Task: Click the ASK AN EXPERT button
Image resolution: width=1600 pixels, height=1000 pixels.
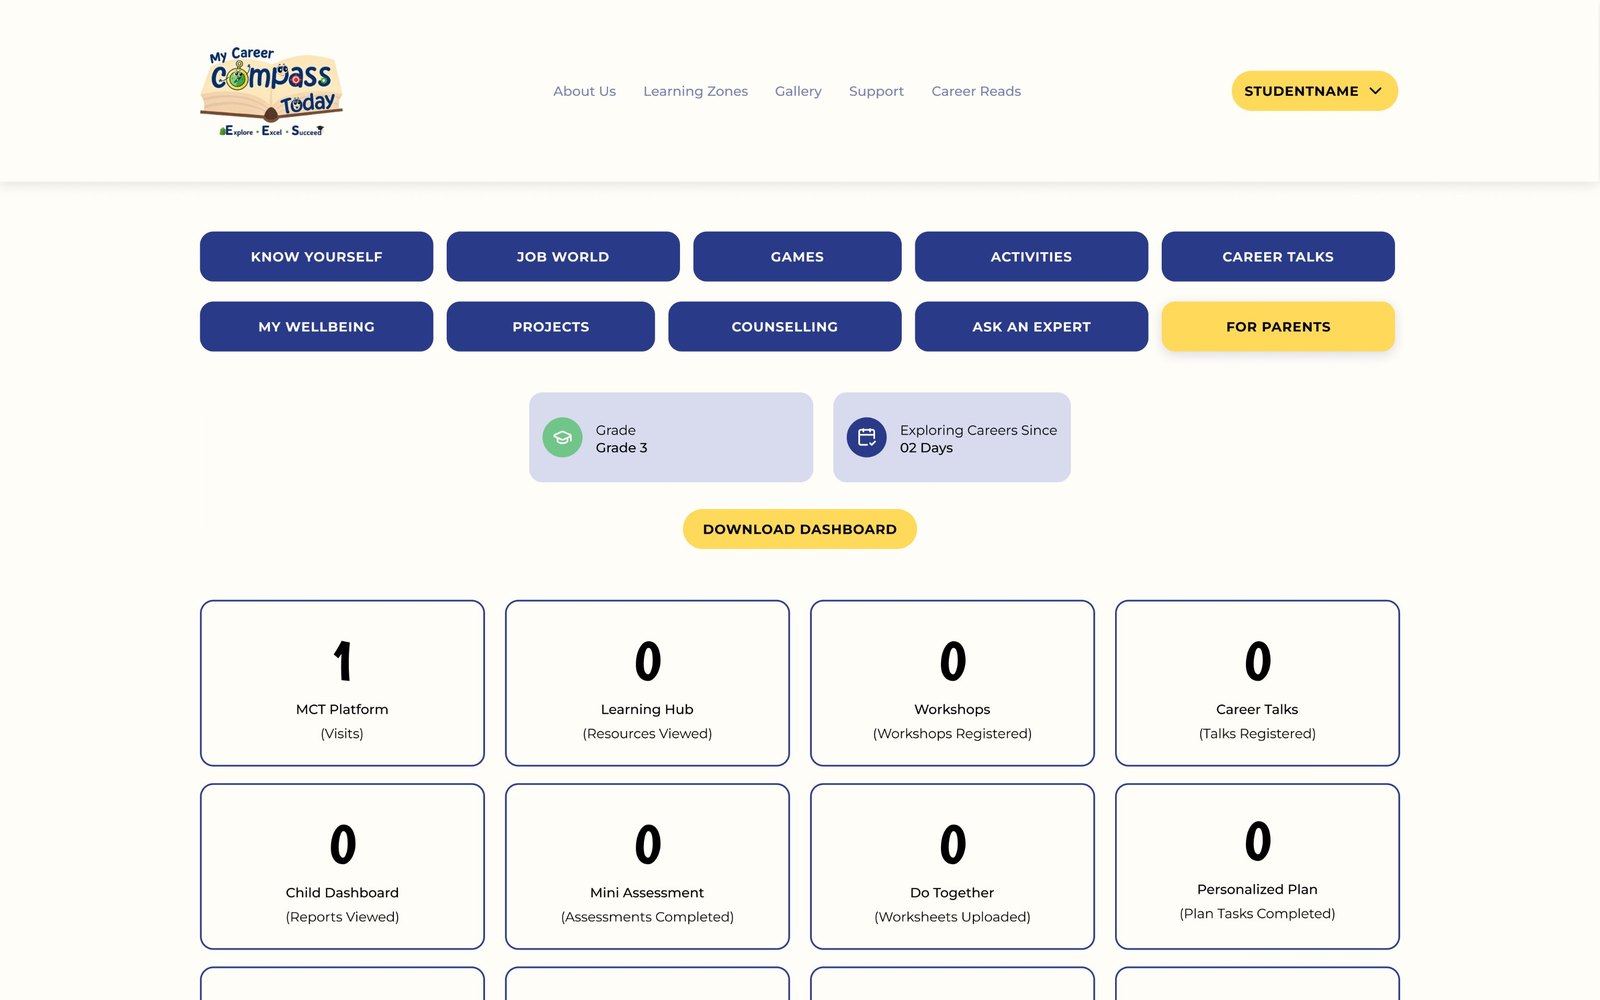Action: coord(1031,327)
